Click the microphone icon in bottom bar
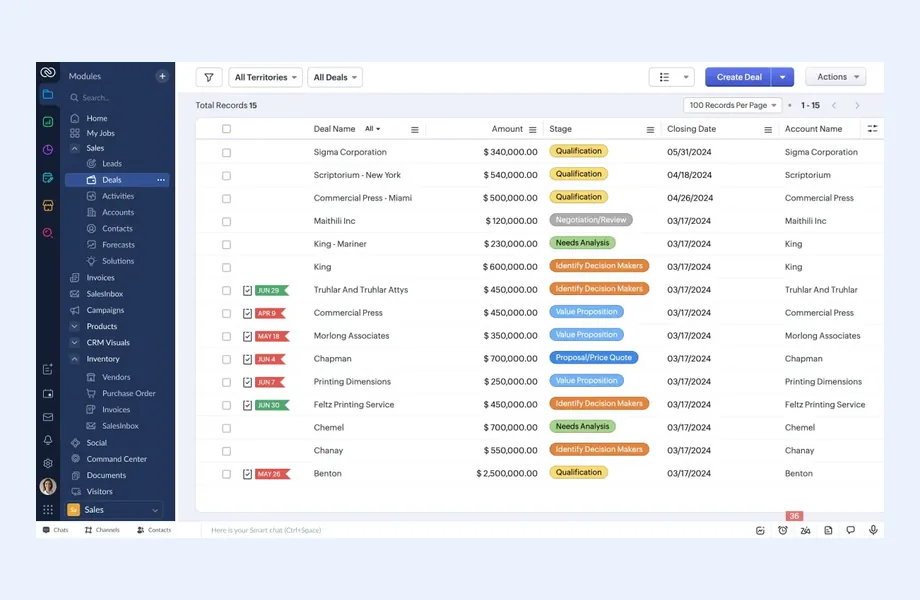Viewport: 920px width, 600px height. tap(873, 530)
